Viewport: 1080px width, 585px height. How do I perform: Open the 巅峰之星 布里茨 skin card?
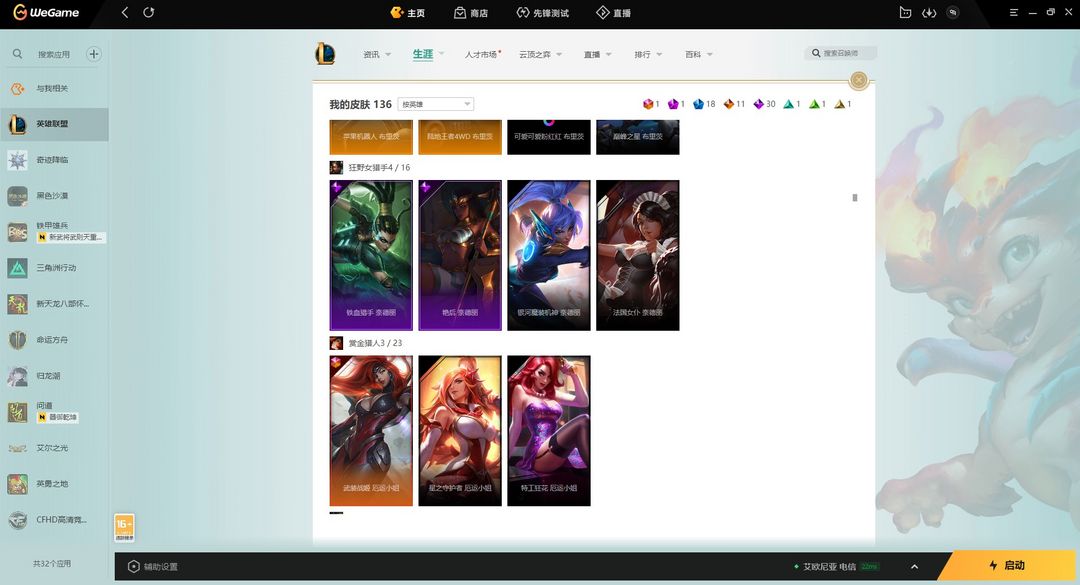pyautogui.click(x=638, y=137)
